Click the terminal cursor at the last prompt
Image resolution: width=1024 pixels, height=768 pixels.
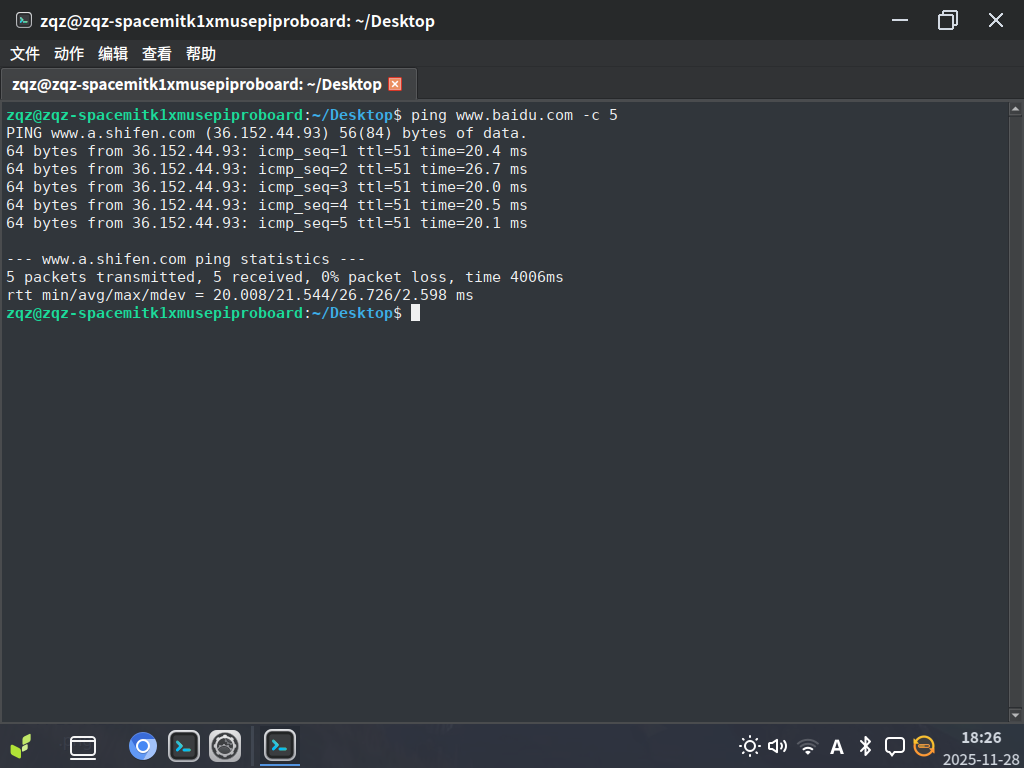coord(415,313)
